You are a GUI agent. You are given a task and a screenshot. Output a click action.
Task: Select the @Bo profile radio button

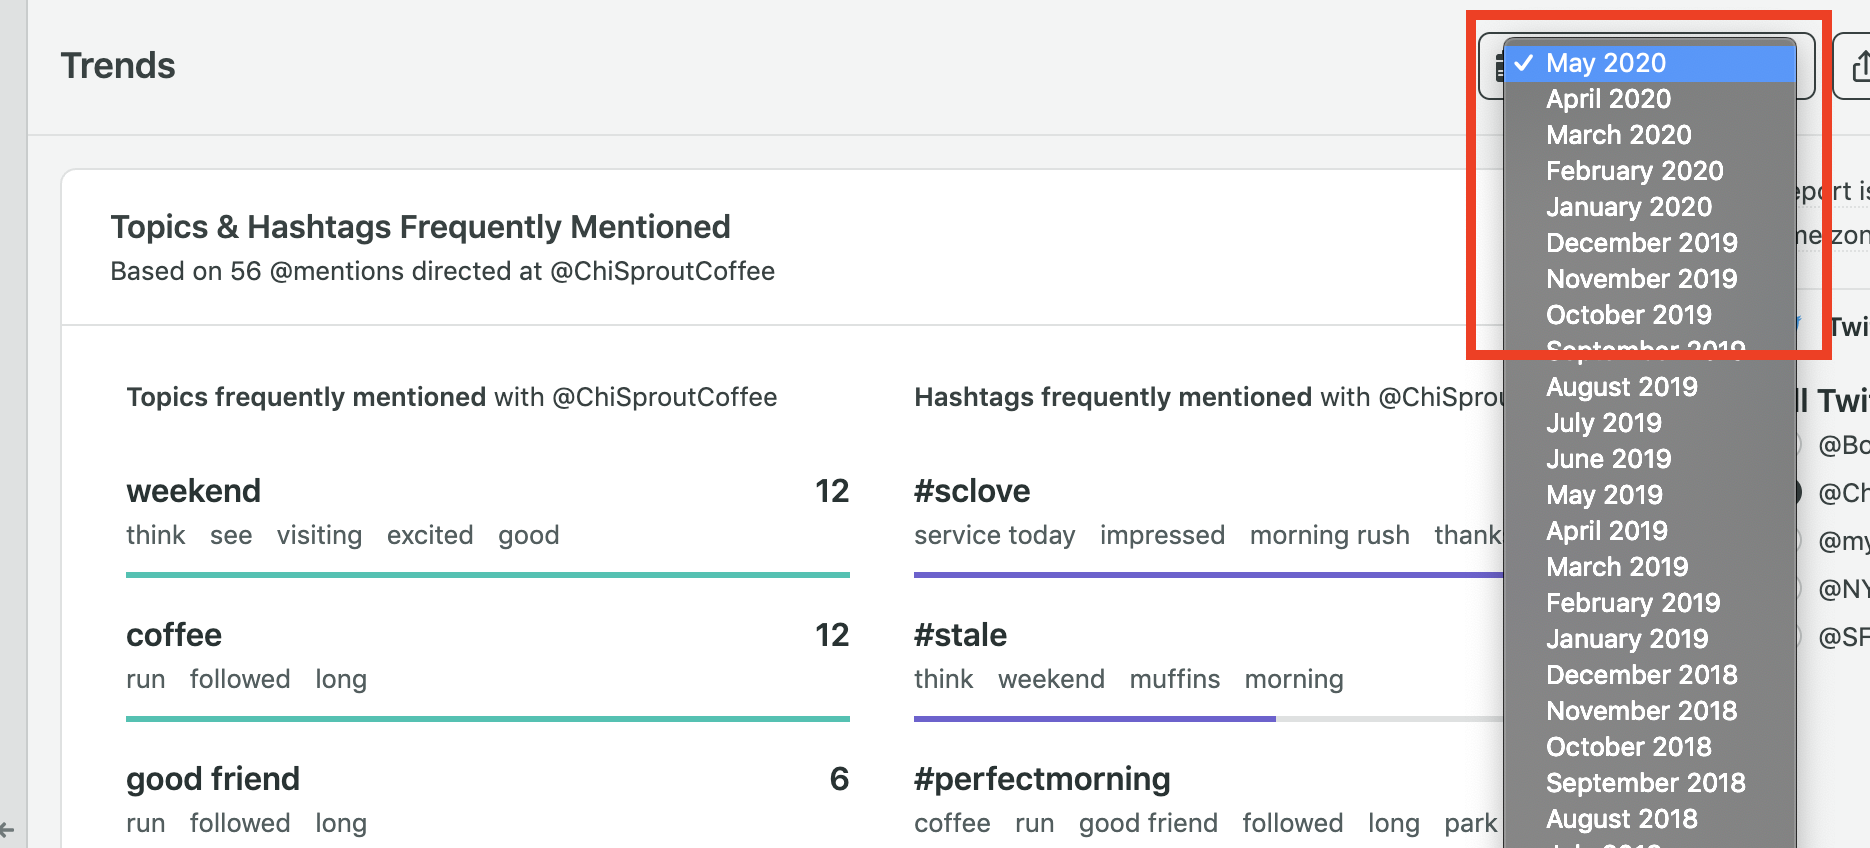tap(1800, 445)
